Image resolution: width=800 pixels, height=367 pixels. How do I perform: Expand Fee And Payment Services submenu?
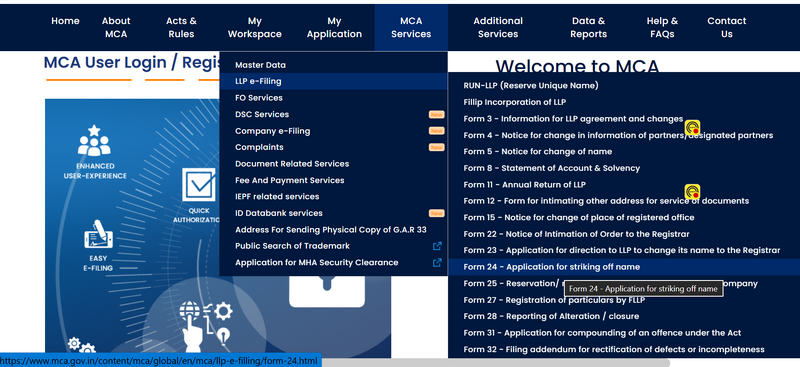[x=334, y=180]
